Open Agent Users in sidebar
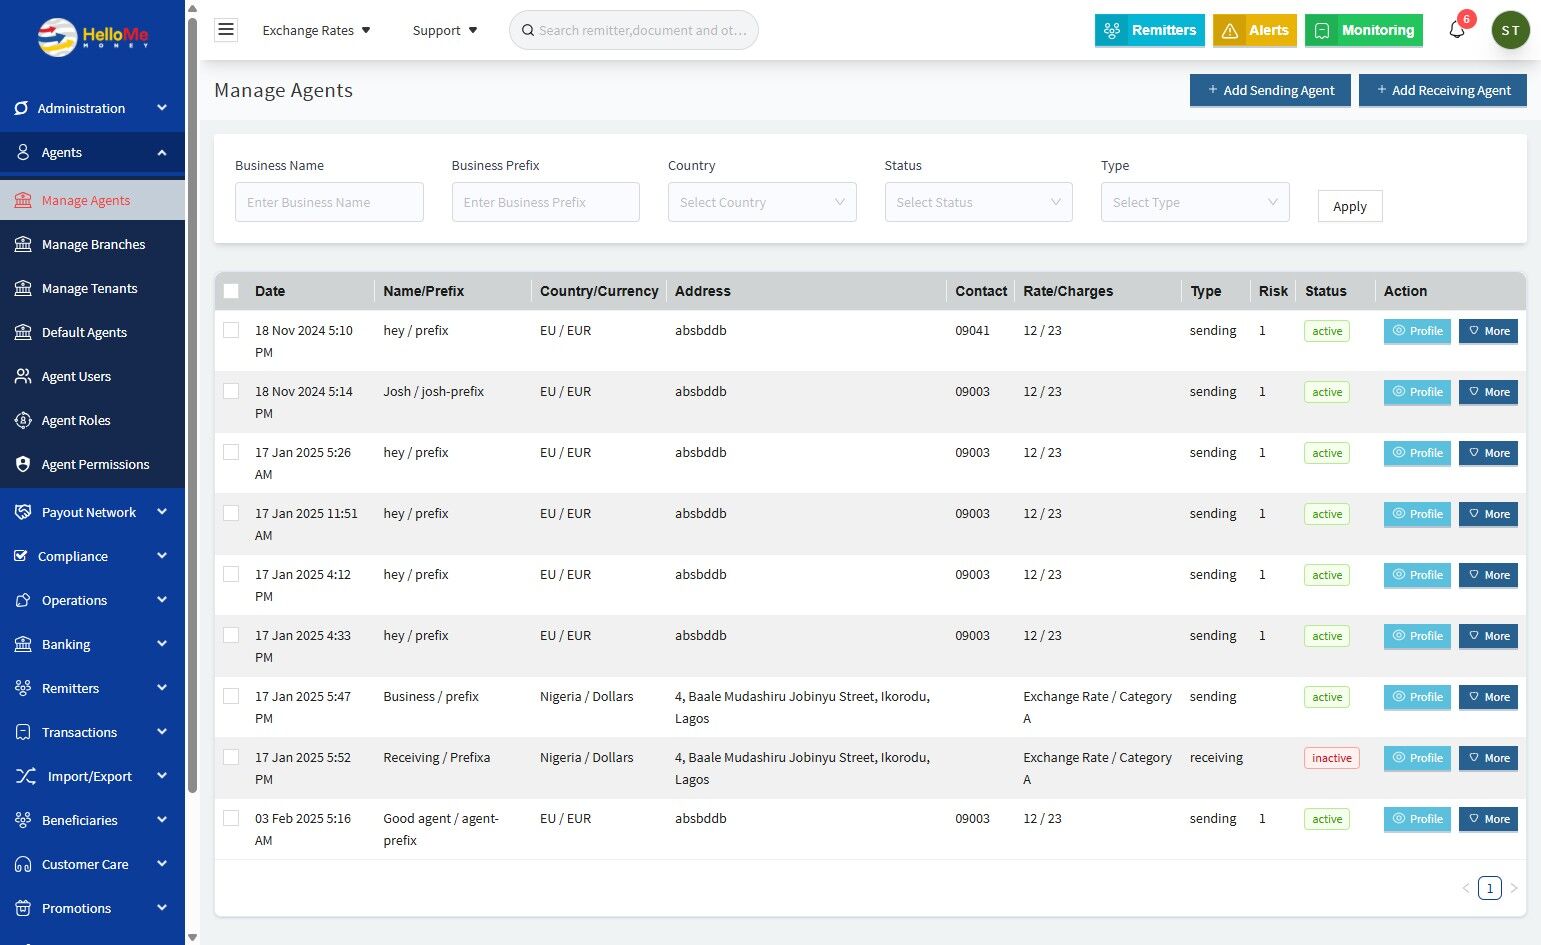The width and height of the screenshot is (1541, 945). [x=76, y=376]
